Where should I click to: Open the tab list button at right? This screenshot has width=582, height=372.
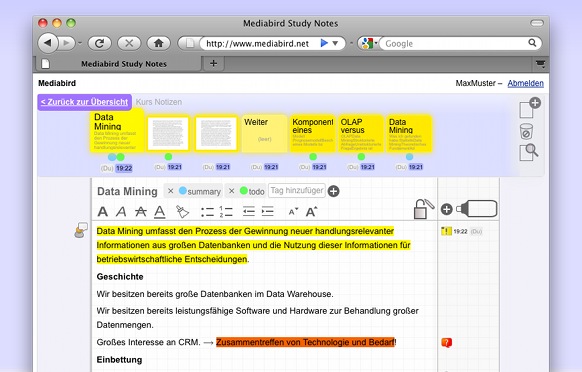pyautogui.click(x=540, y=64)
